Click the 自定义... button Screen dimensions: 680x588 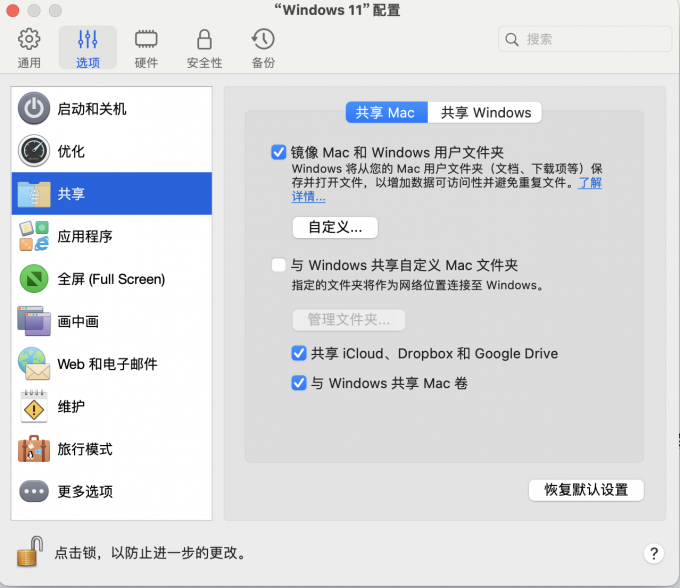335,227
